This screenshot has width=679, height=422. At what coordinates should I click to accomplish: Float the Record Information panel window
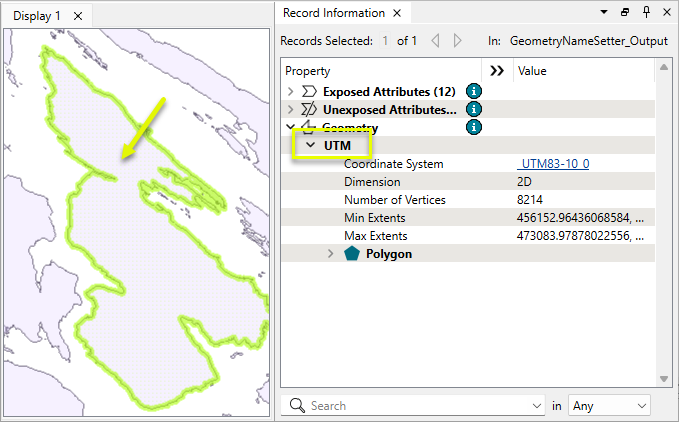625,13
